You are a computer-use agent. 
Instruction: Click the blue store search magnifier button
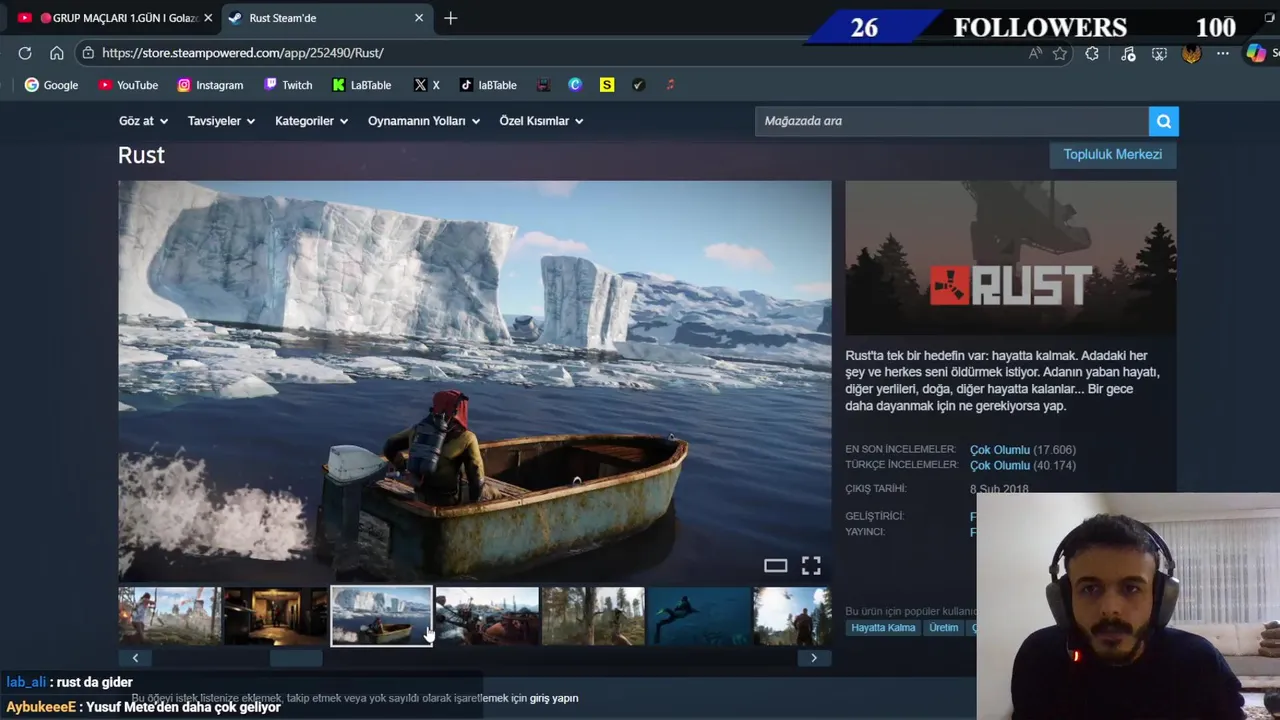[1164, 121]
